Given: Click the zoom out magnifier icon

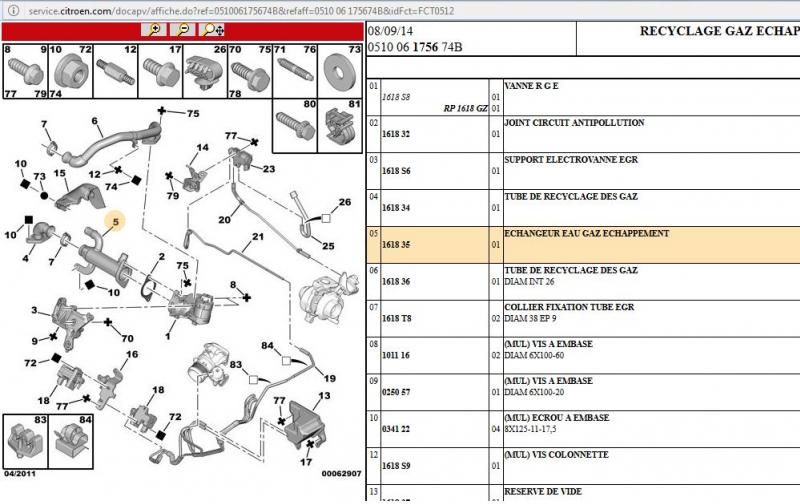Looking at the screenshot, I should (x=183, y=30).
